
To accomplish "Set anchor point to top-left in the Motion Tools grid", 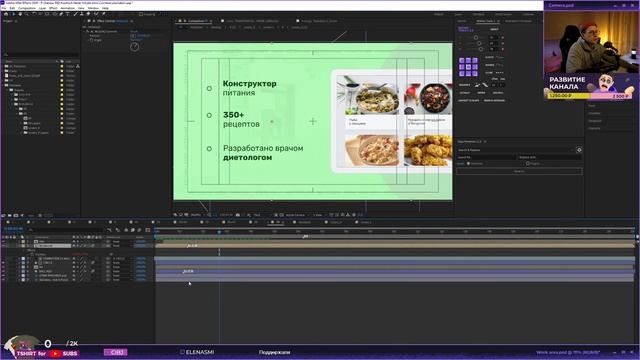I will tap(462, 60).
